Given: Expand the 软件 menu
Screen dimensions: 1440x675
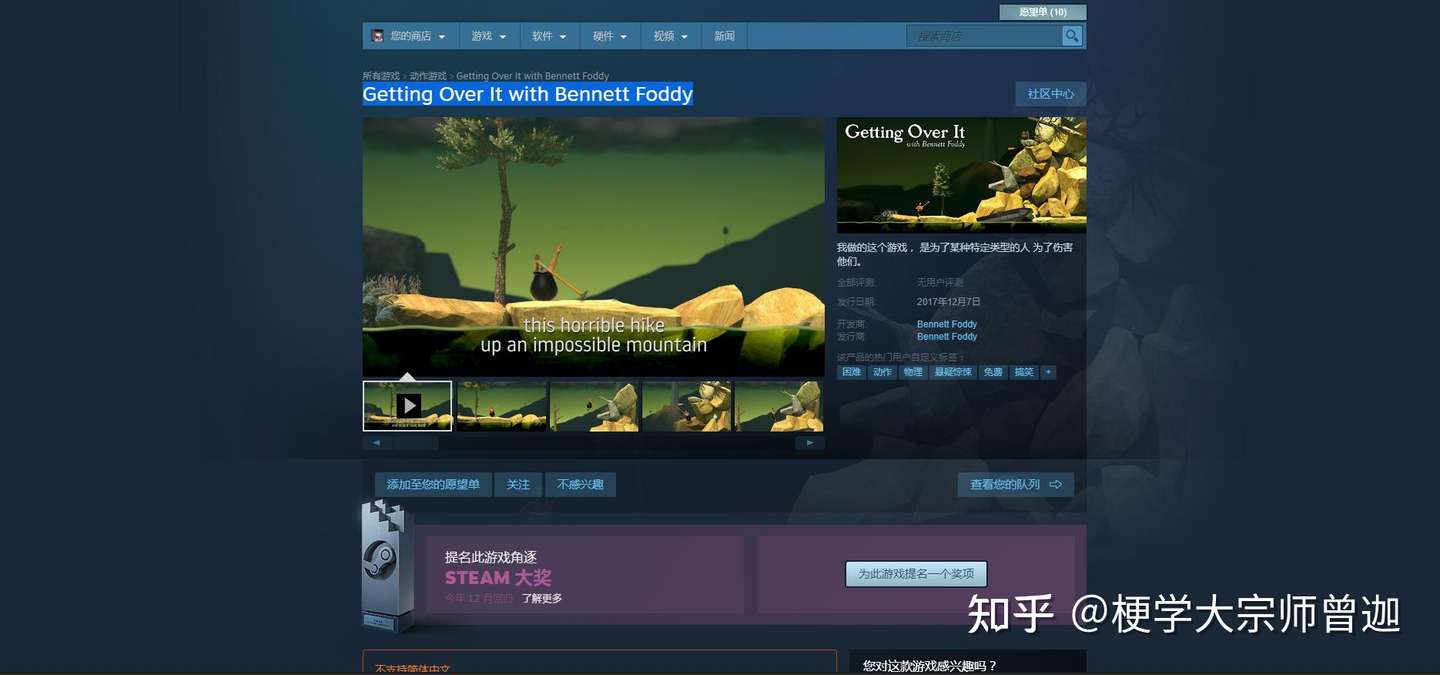Looking at the screenshot, I should 549,36.
